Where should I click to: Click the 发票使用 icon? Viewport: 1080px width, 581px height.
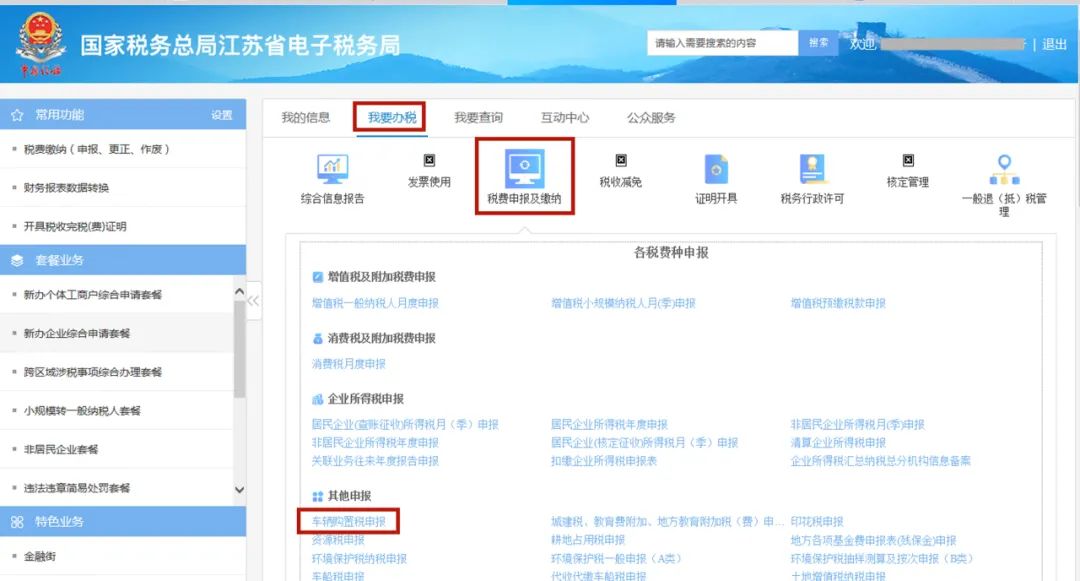[429, 160]
